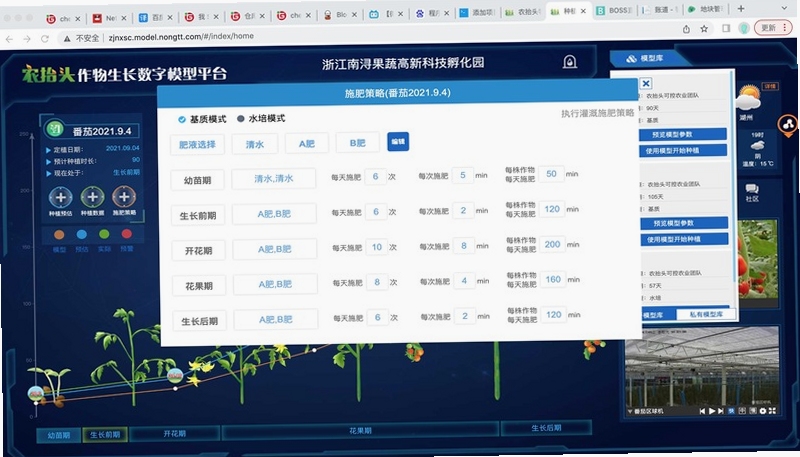Screen dimensions: 800x457
Task: Click the green crop avatar beside 番茄2021.9.4
Action: pyautogui.click(x=54, y=129)
